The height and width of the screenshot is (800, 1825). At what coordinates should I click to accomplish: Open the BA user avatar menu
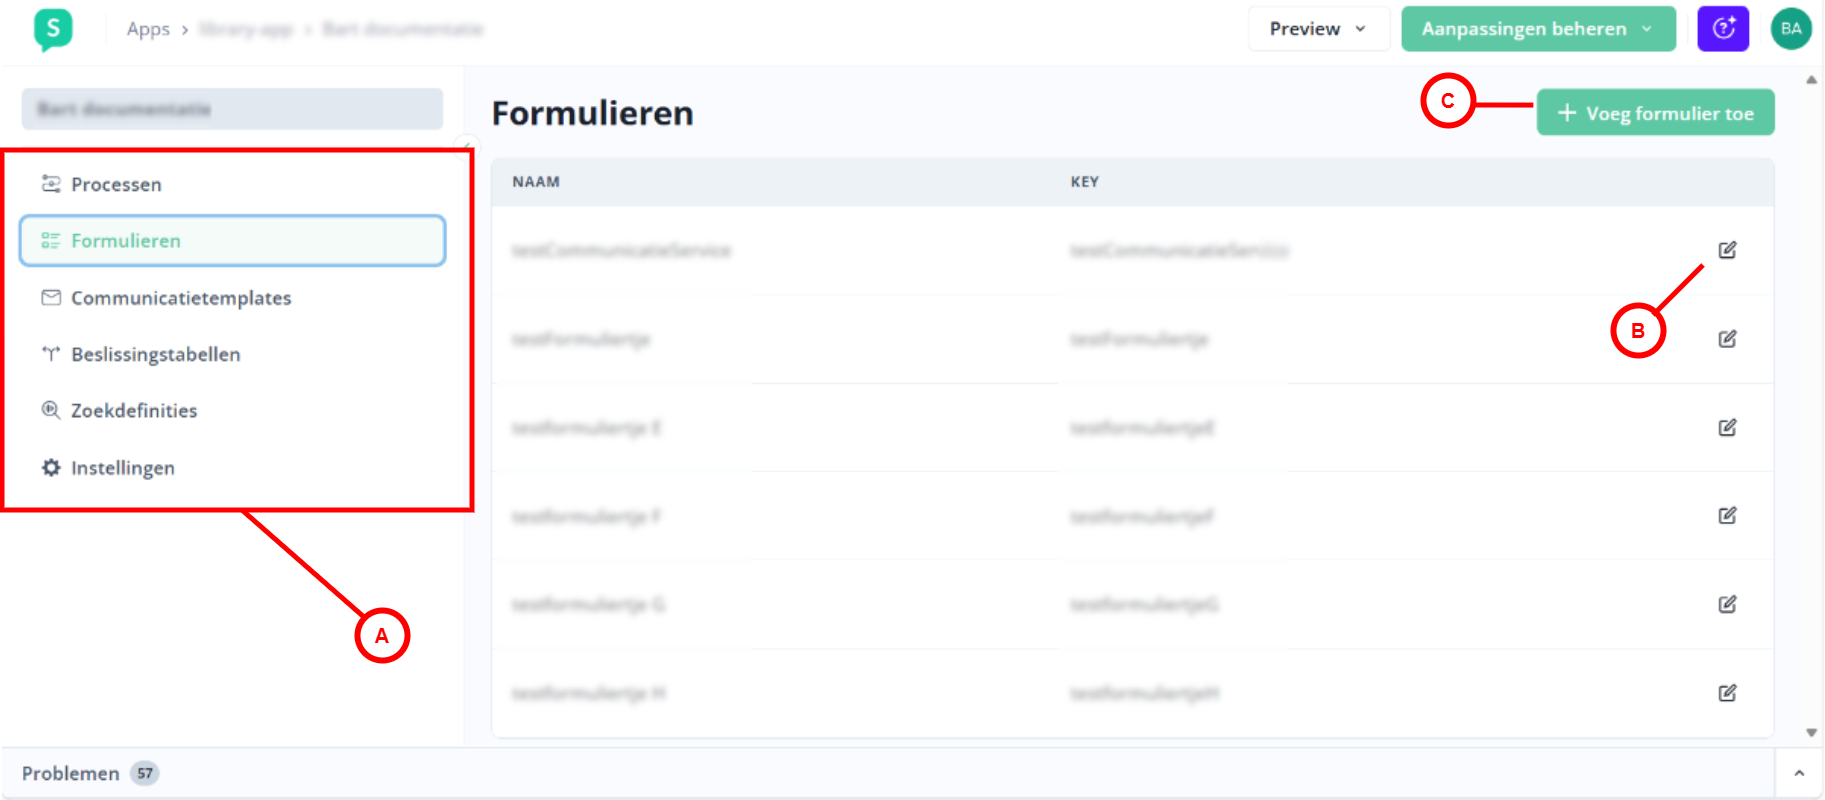[x=1790, y=29]
